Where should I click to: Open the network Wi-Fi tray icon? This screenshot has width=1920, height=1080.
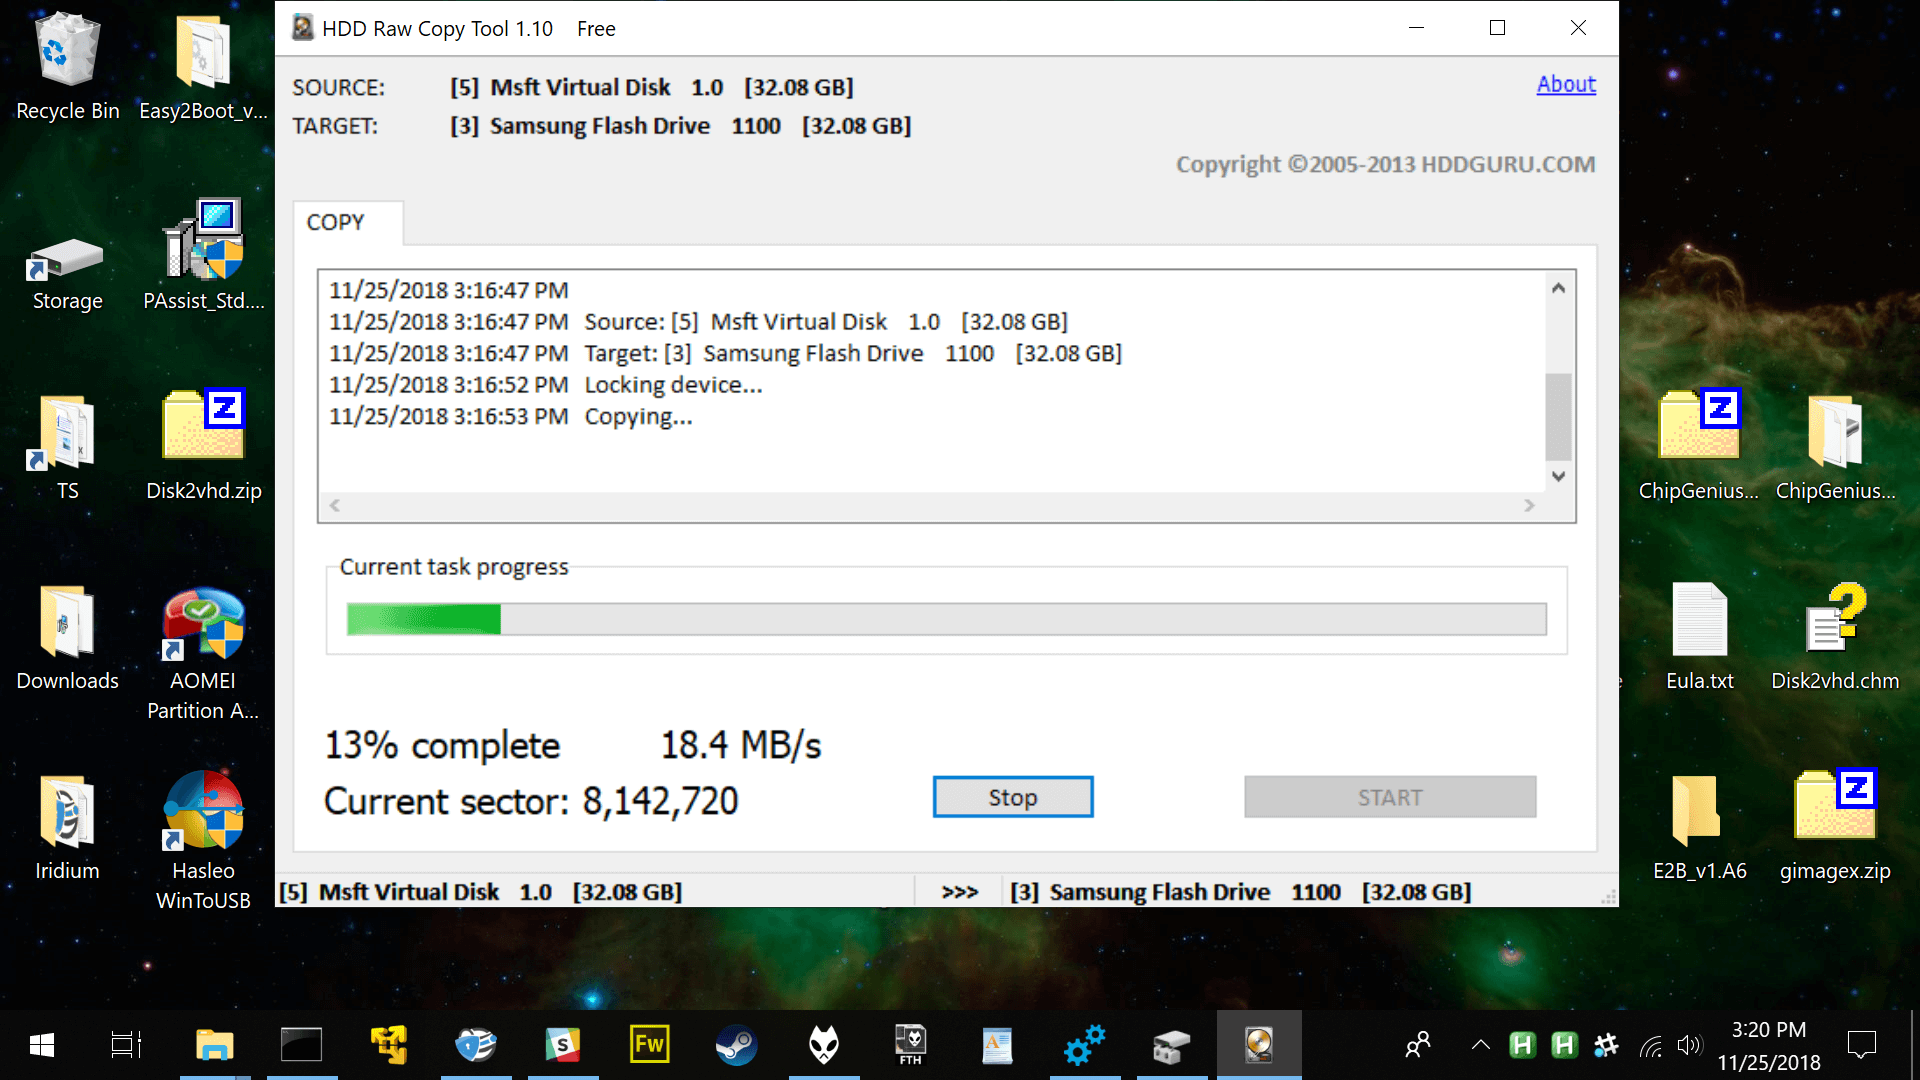1651,1046
